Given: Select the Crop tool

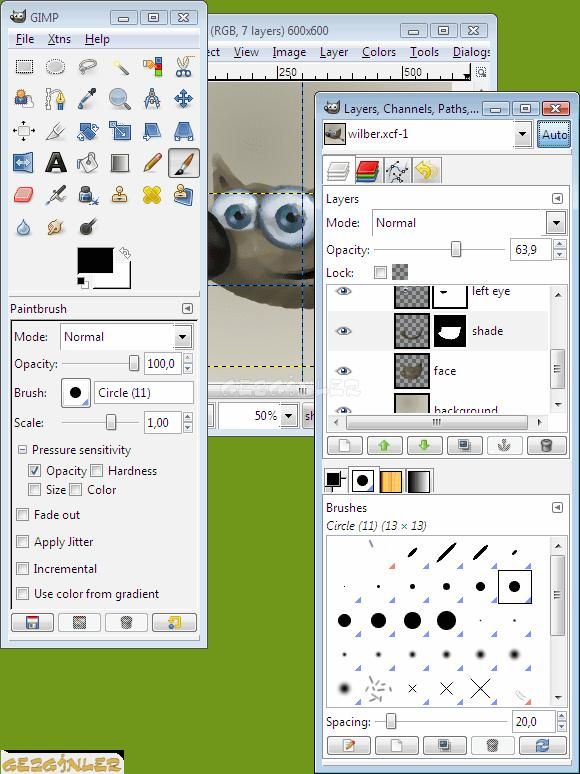Looking at the screenshot, I should (55, 131).
